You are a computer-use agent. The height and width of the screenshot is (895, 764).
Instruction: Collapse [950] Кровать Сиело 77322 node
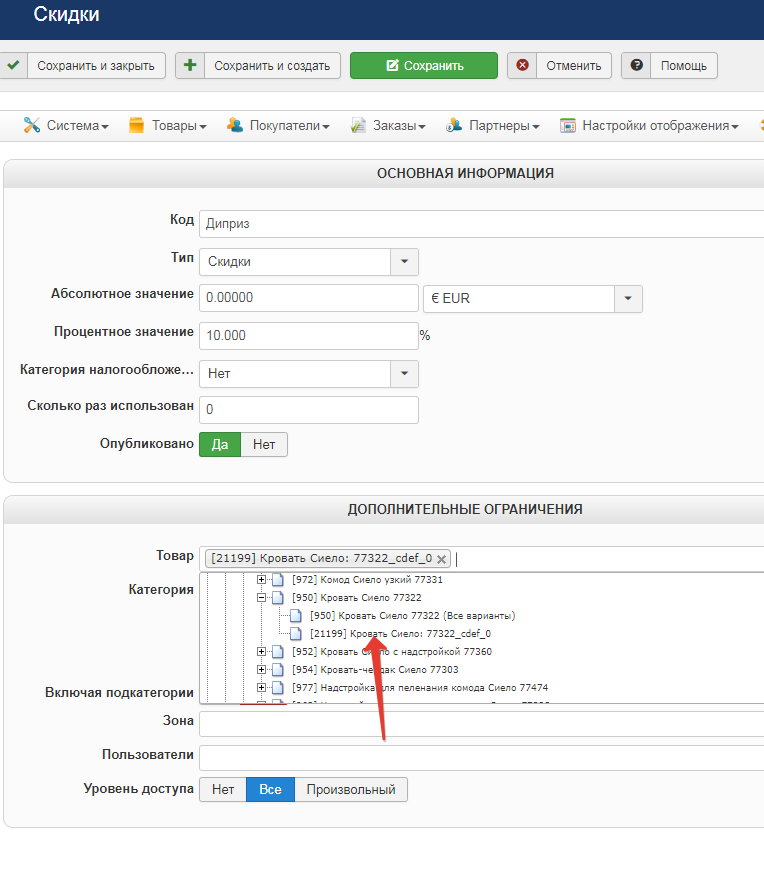tap(262, 598)
